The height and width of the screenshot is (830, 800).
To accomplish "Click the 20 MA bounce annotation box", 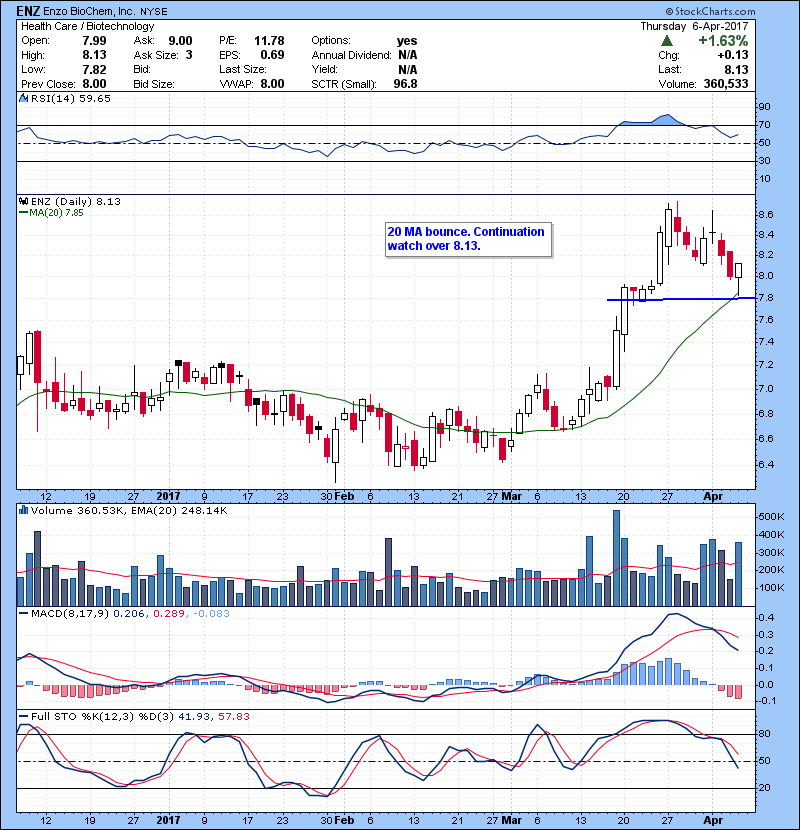I will (469, 239).
